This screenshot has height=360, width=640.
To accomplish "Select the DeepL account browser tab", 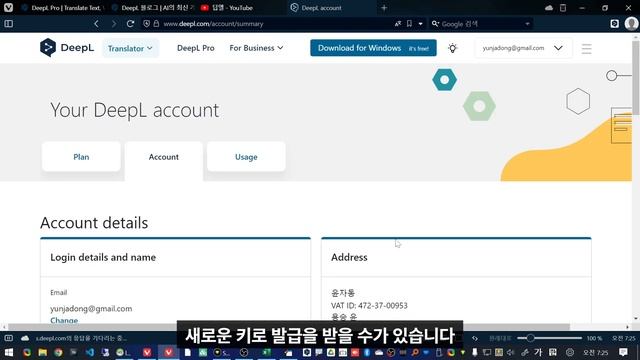I will pos(331,8).
